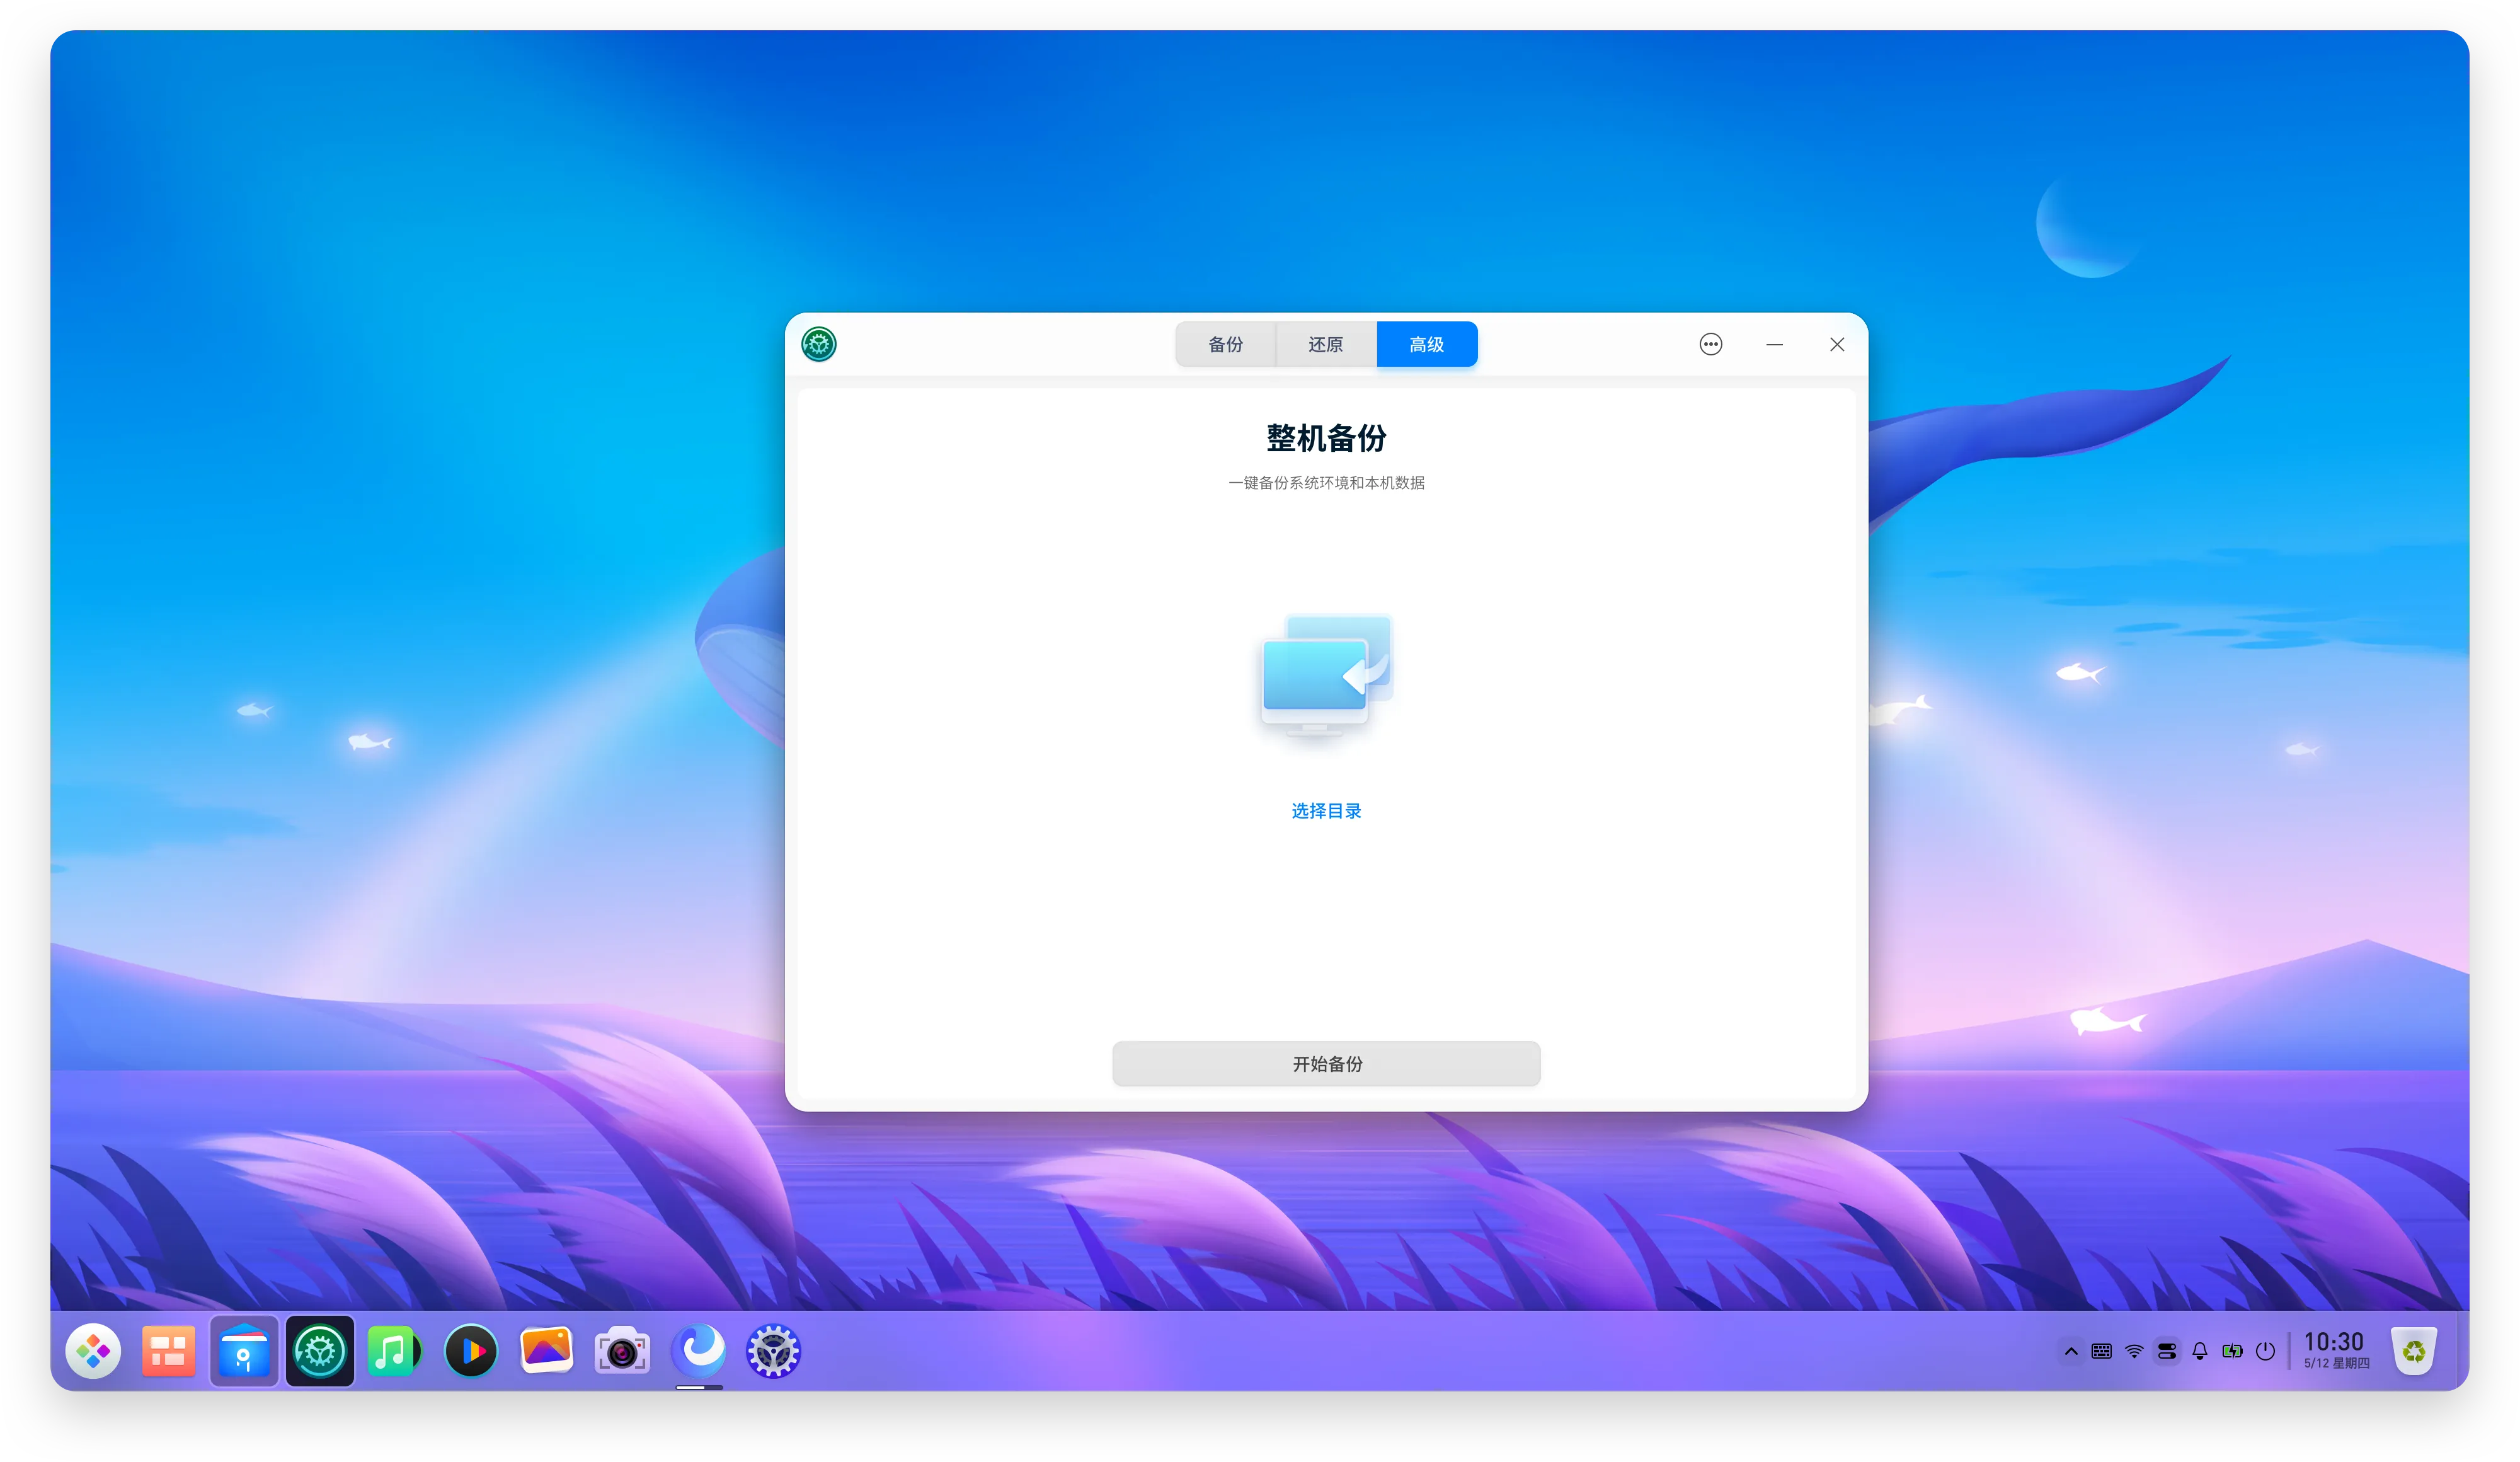Open the trash bin in dock
2520x1462 pixels.
pos(2414,1352)
